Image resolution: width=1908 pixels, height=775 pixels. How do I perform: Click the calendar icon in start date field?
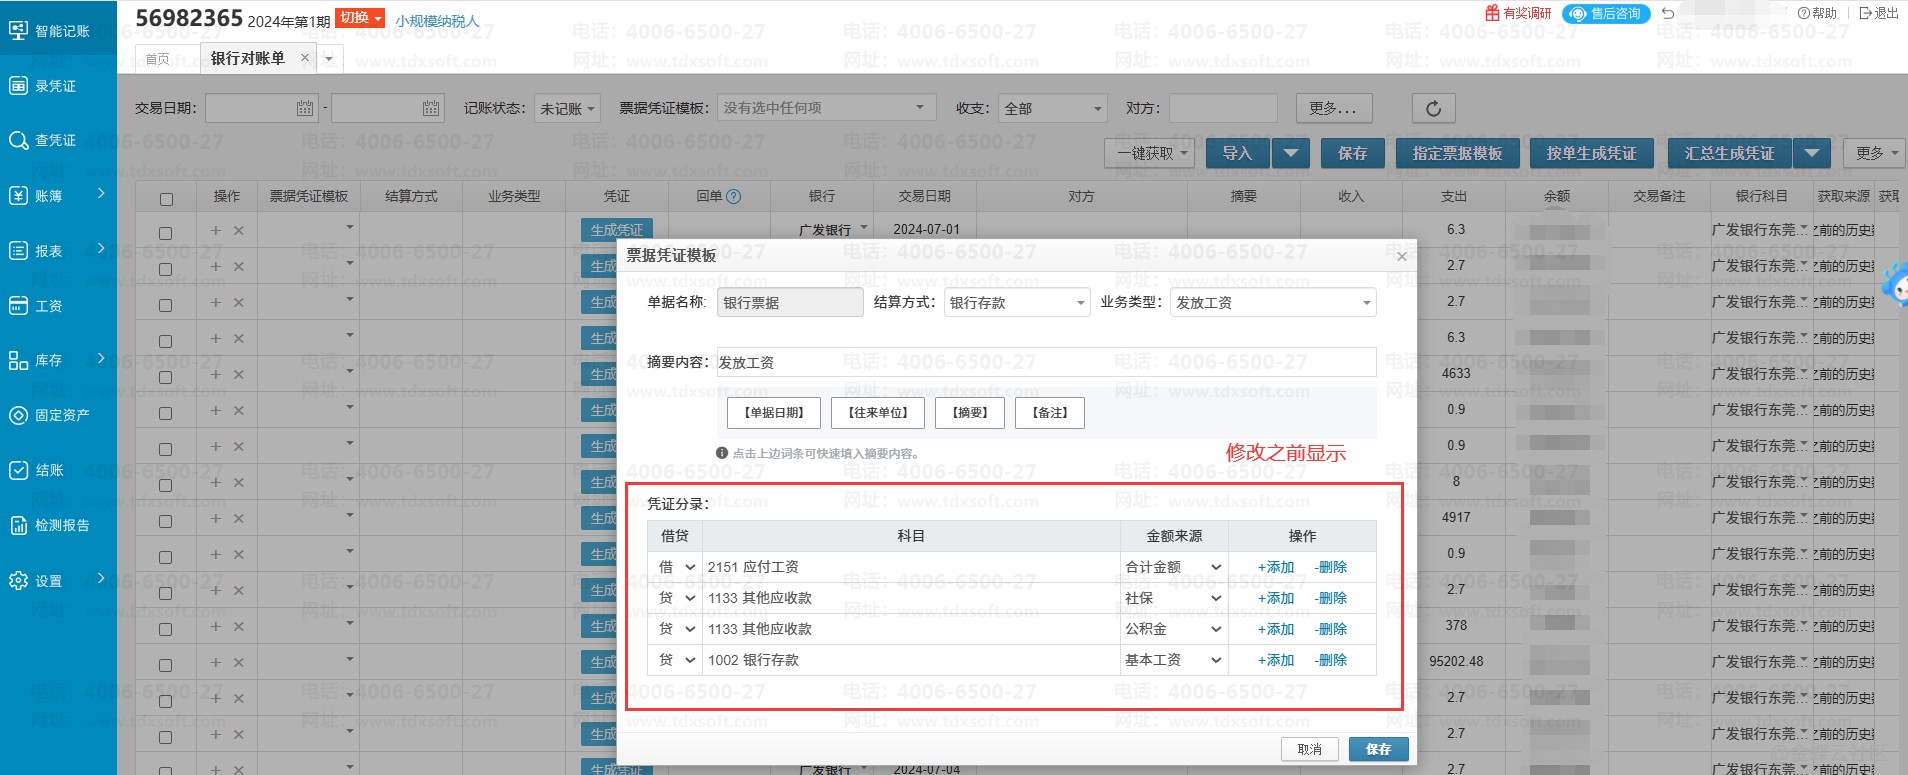[x=305, y=108]
